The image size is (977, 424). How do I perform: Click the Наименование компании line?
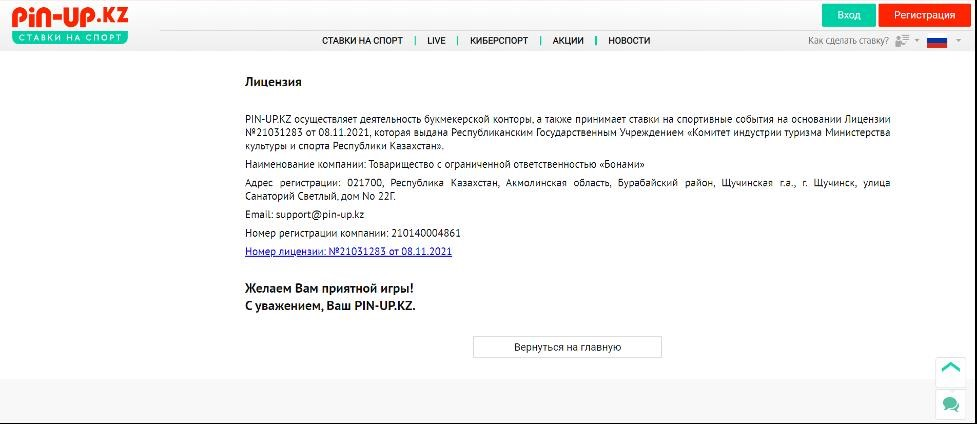tap(445, 165)
